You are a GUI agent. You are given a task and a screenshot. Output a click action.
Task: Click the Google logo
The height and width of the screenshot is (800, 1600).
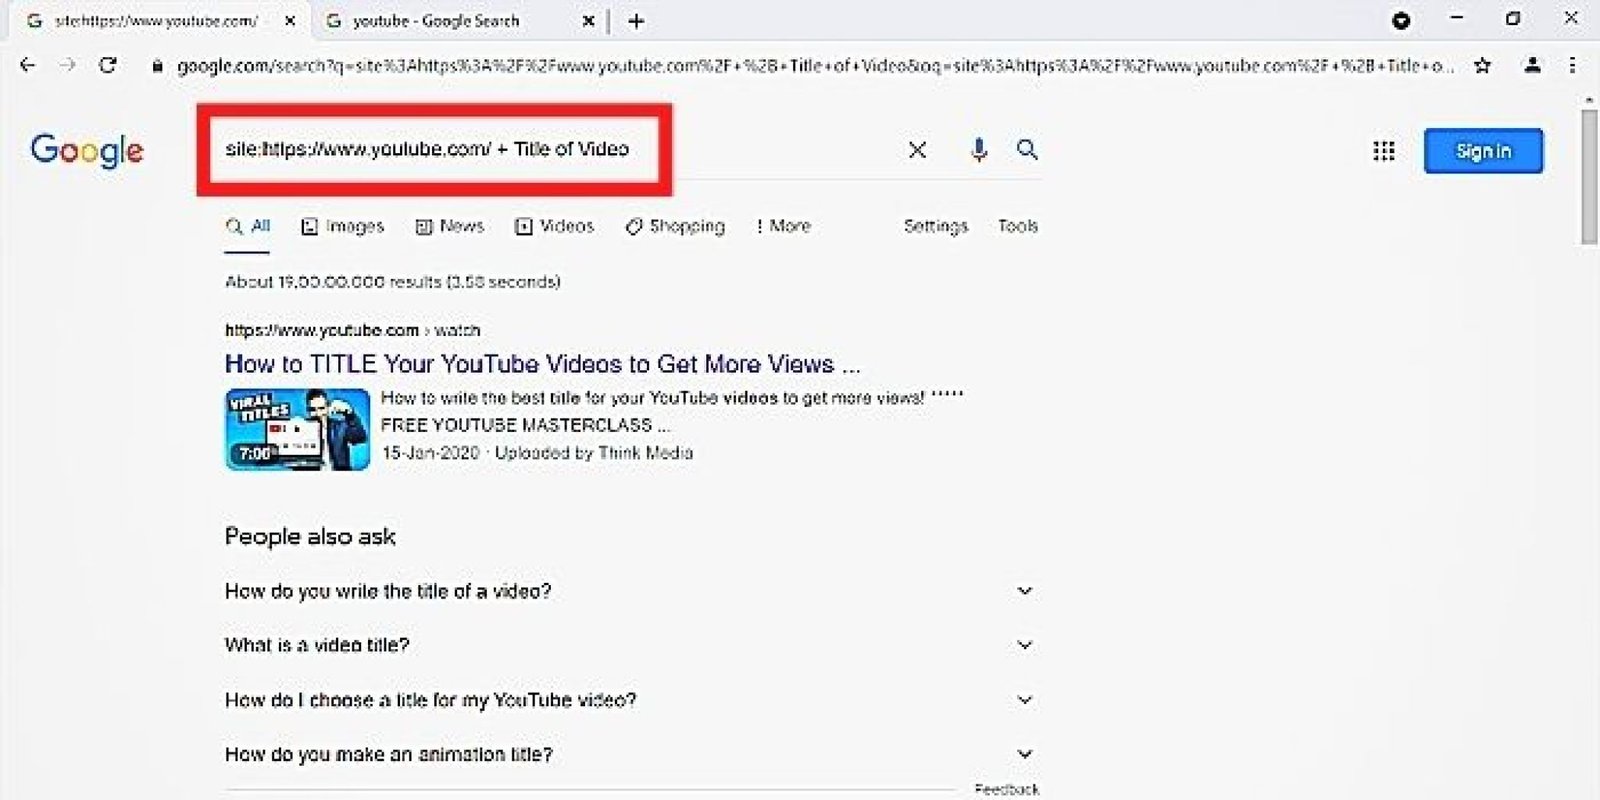87,150
